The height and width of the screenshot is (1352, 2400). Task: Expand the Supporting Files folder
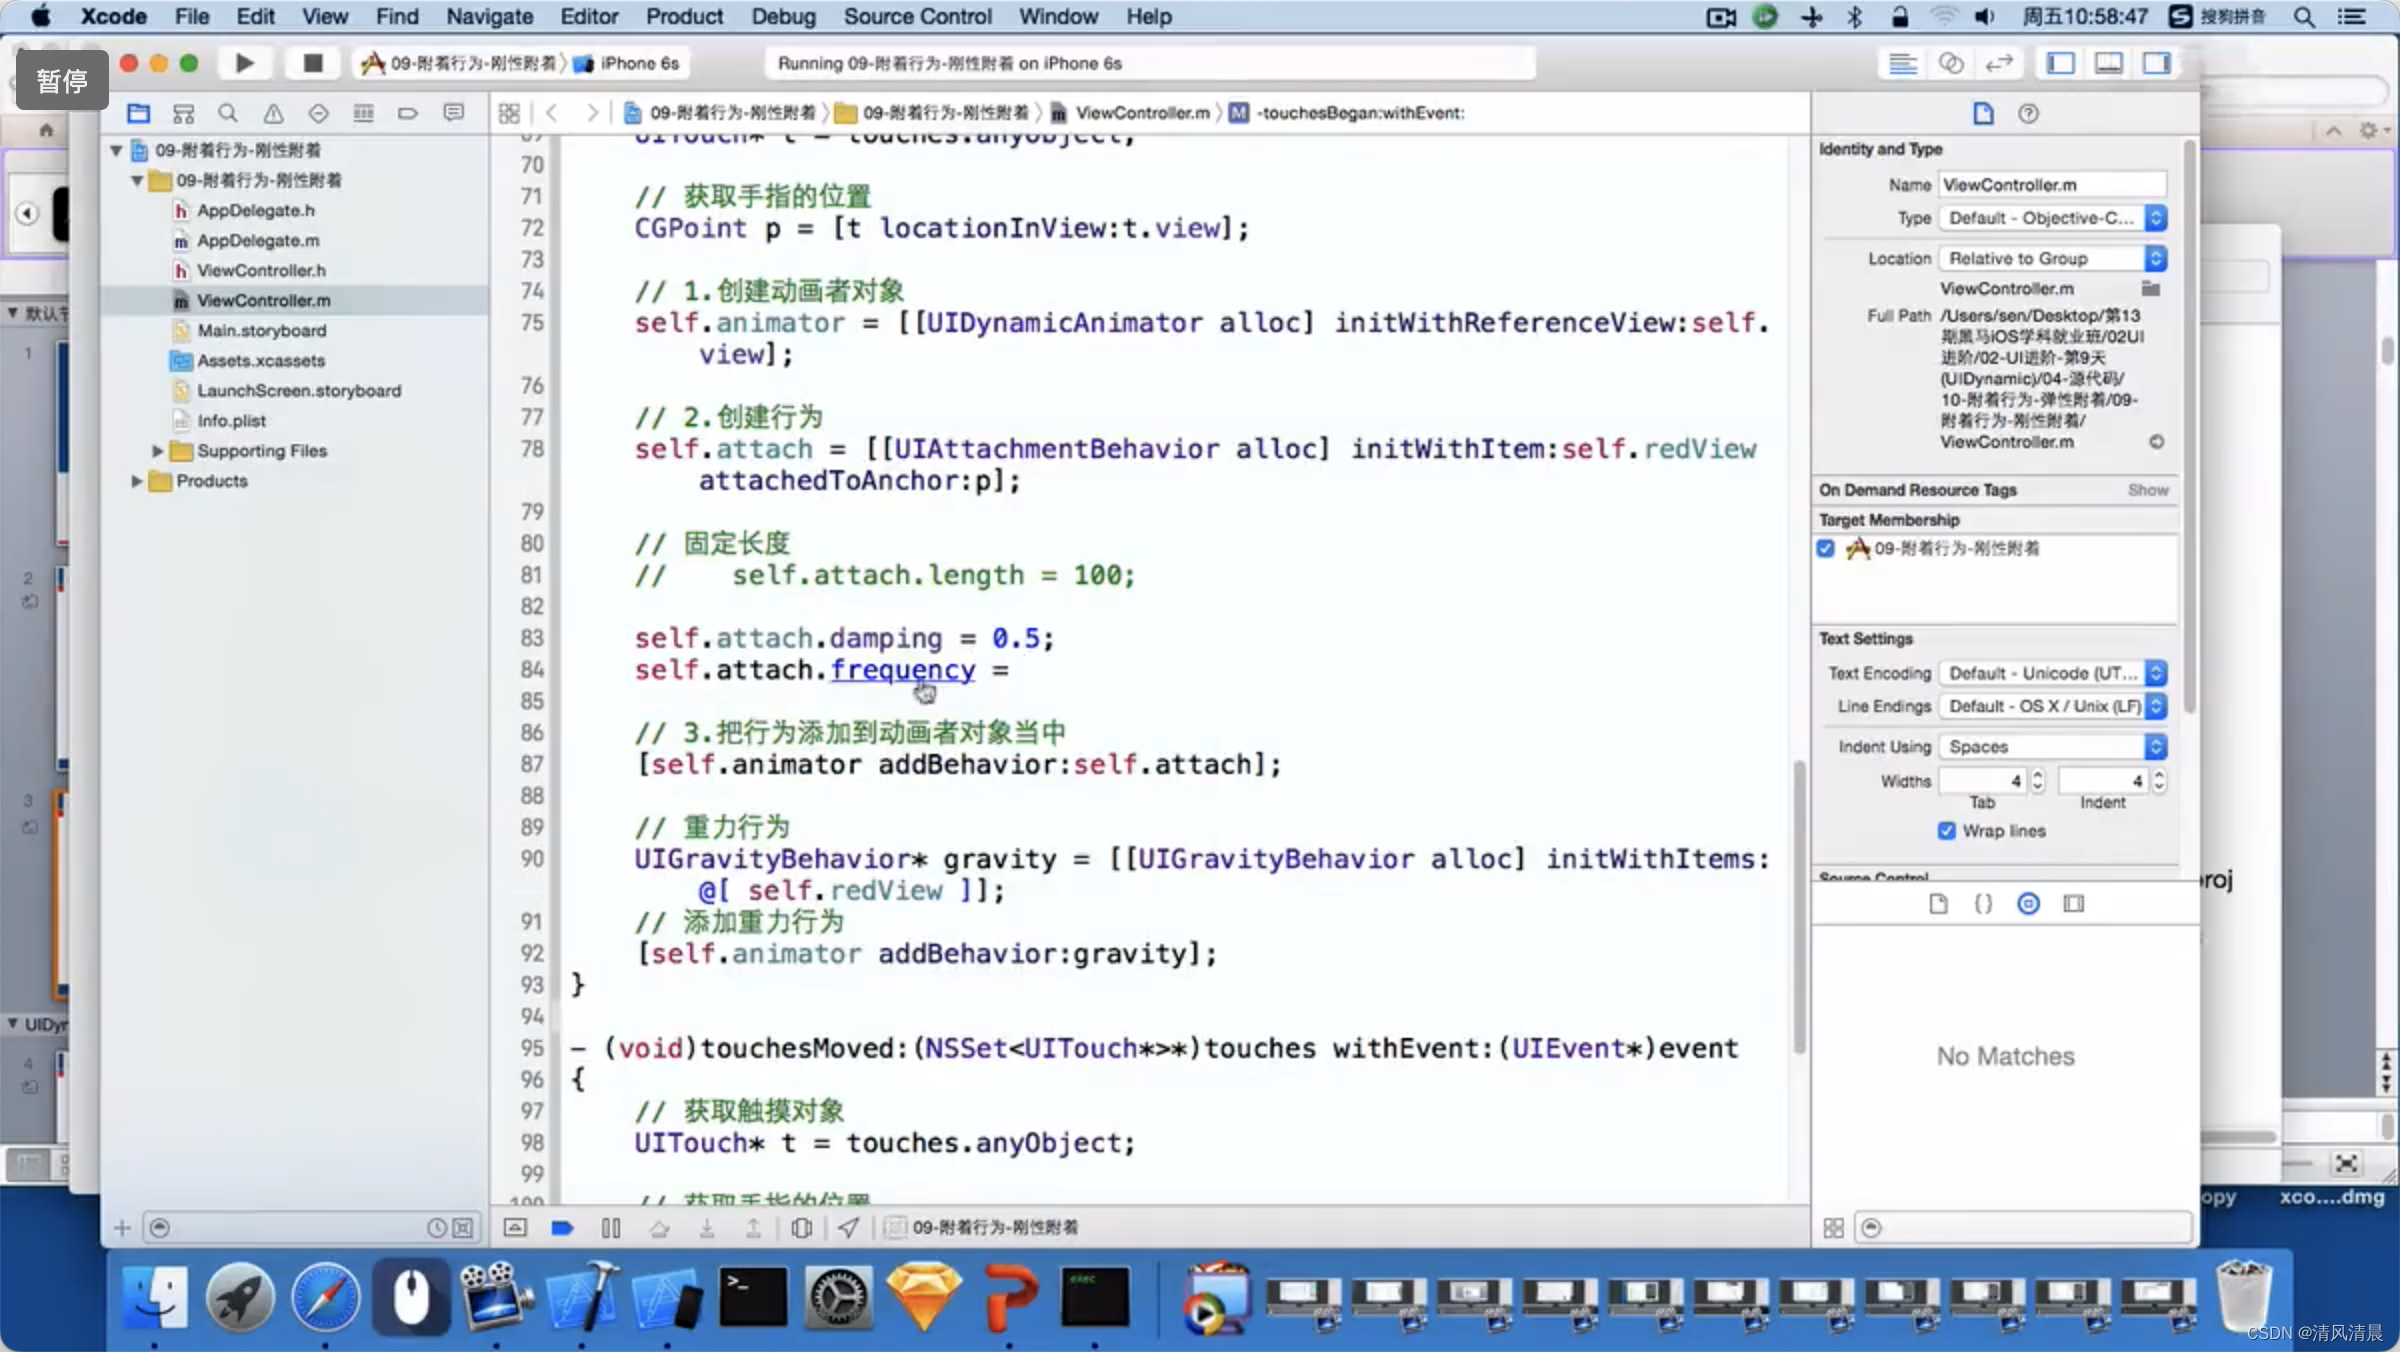click(x=157, y=450)
